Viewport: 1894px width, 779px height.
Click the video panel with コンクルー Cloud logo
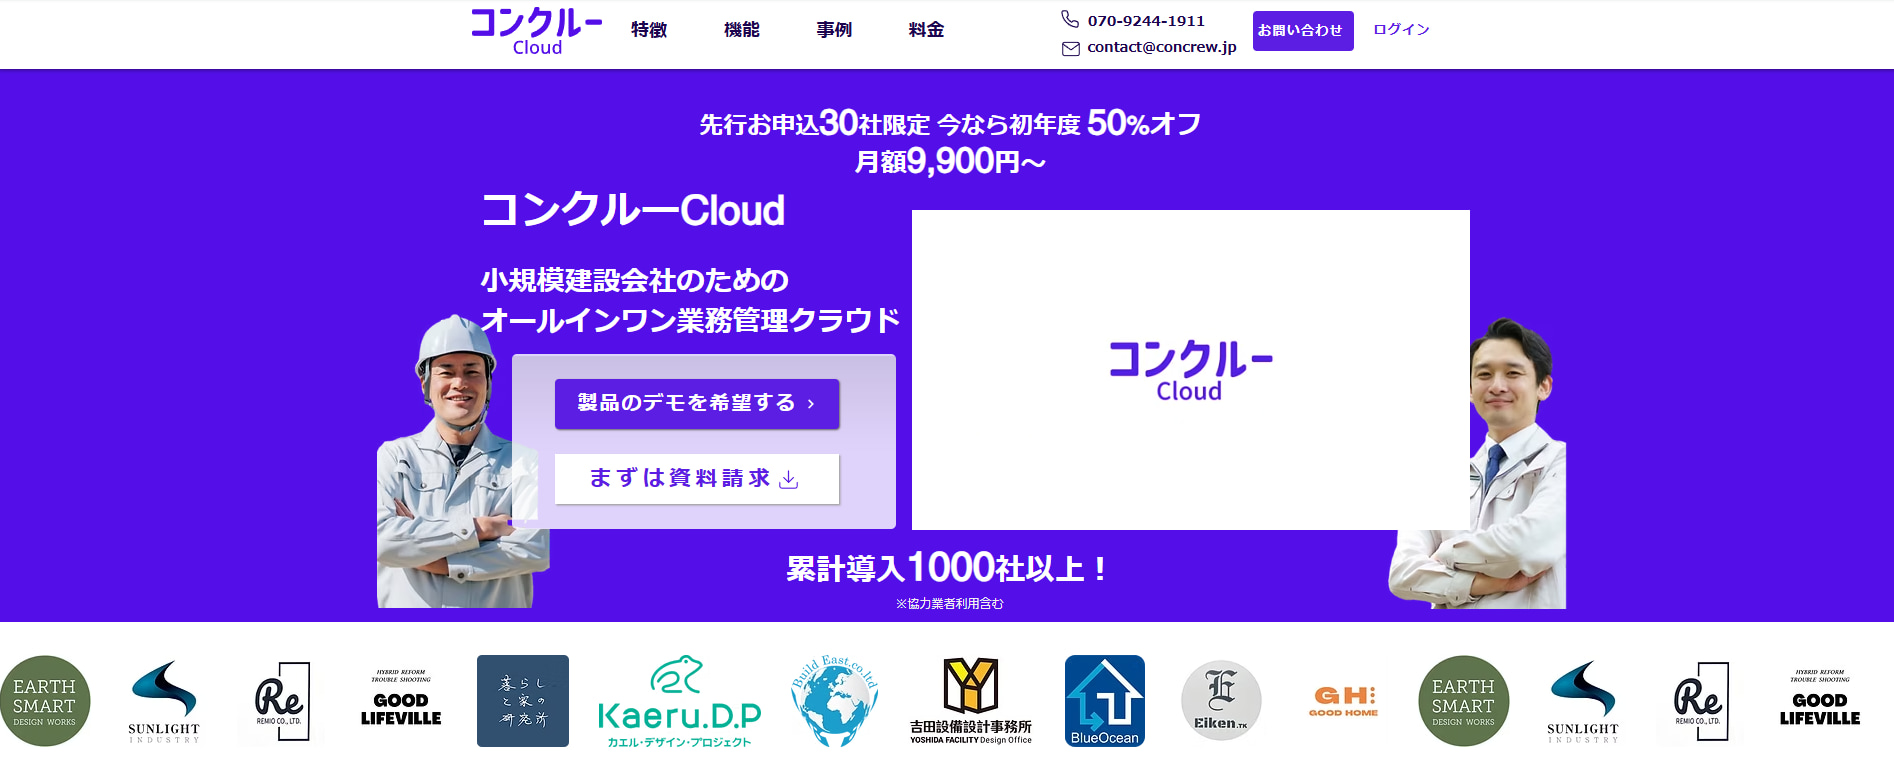(x=1190, y=370)
